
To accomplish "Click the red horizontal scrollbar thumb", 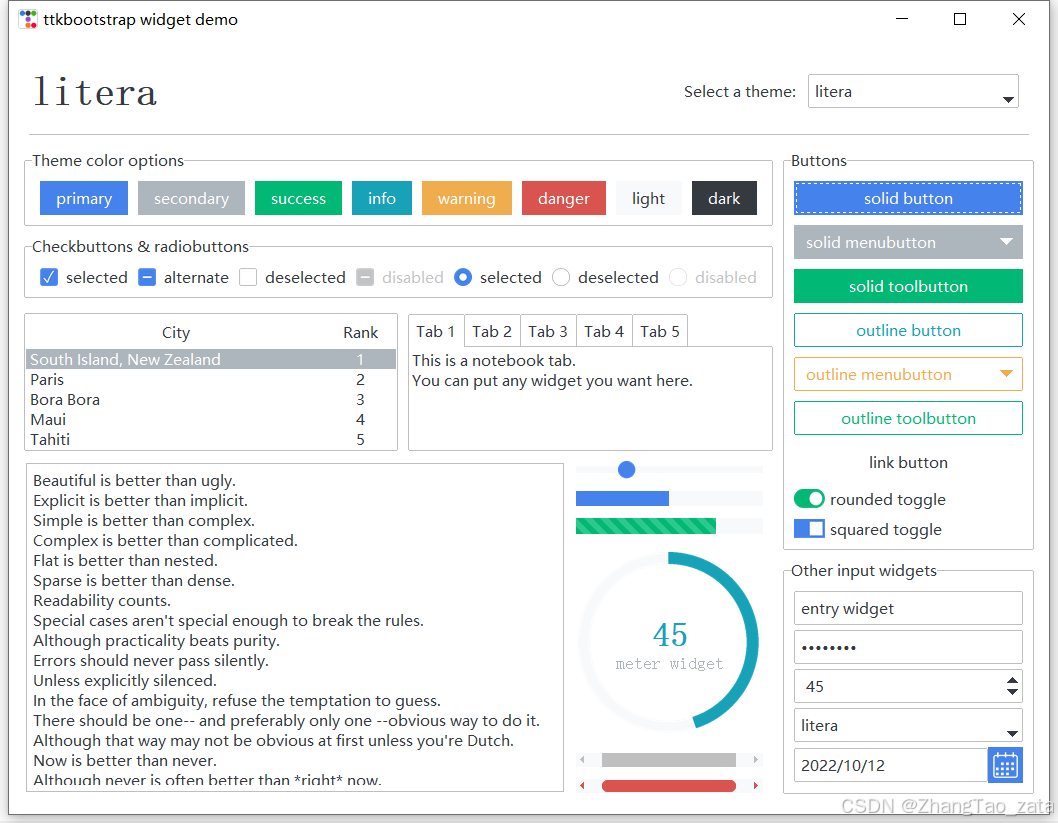I will (x=669, y=785).
